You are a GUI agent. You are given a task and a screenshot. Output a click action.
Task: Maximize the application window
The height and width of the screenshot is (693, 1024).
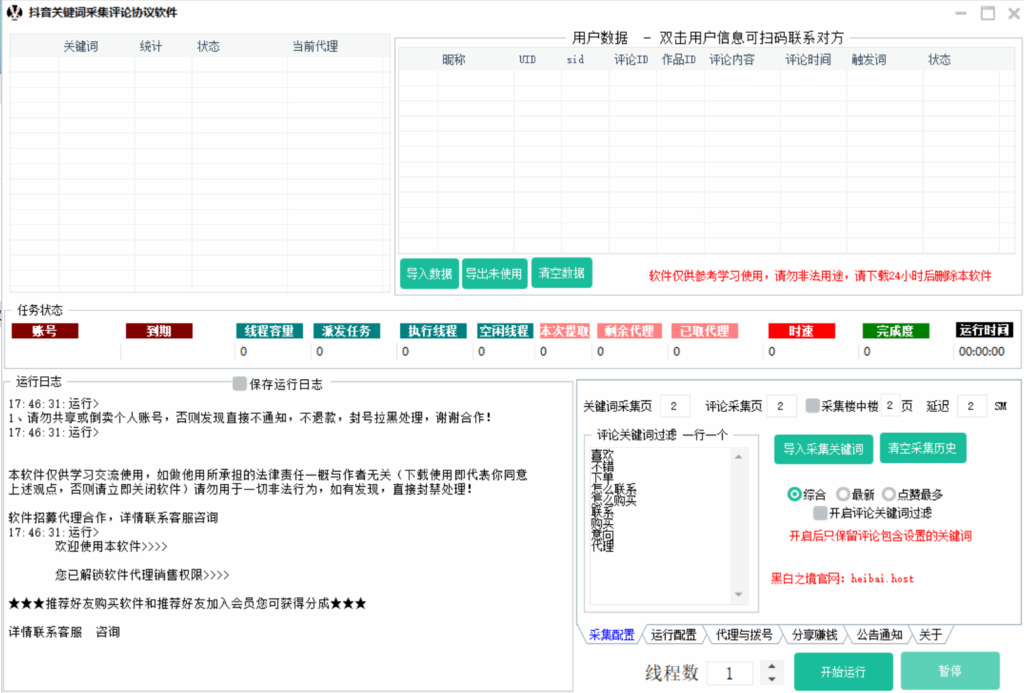987,13
